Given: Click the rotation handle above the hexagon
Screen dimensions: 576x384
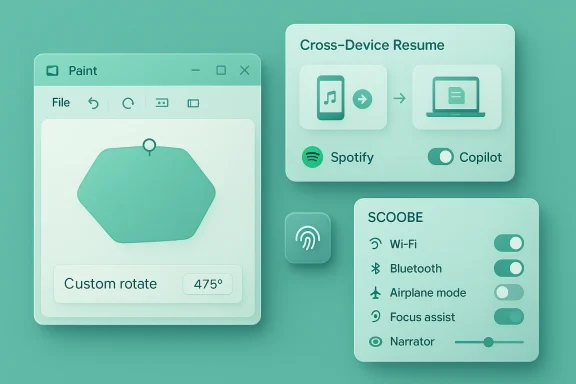Looking at the screenshot, I should 149,146.
